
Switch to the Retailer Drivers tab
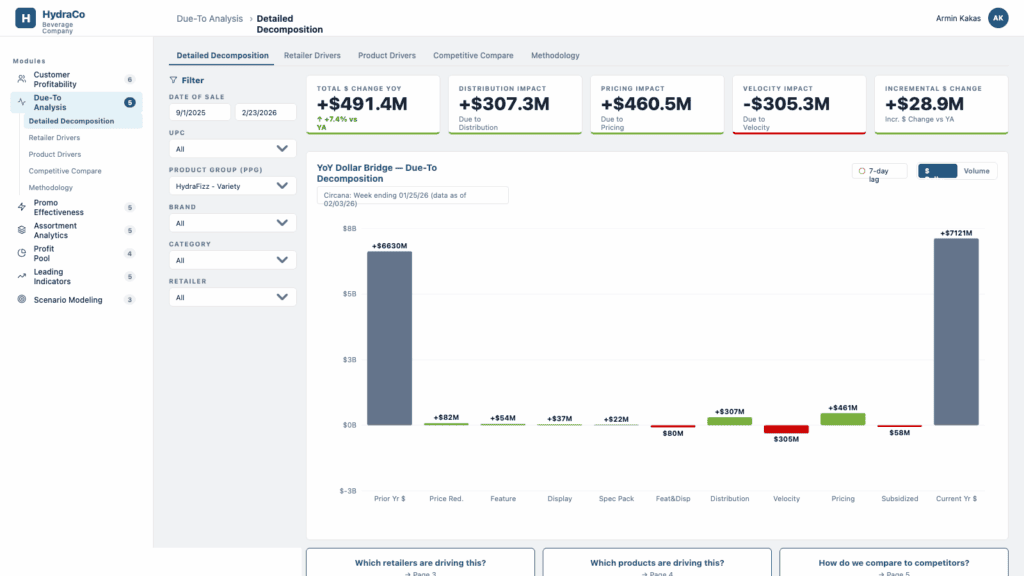point(312,56)
